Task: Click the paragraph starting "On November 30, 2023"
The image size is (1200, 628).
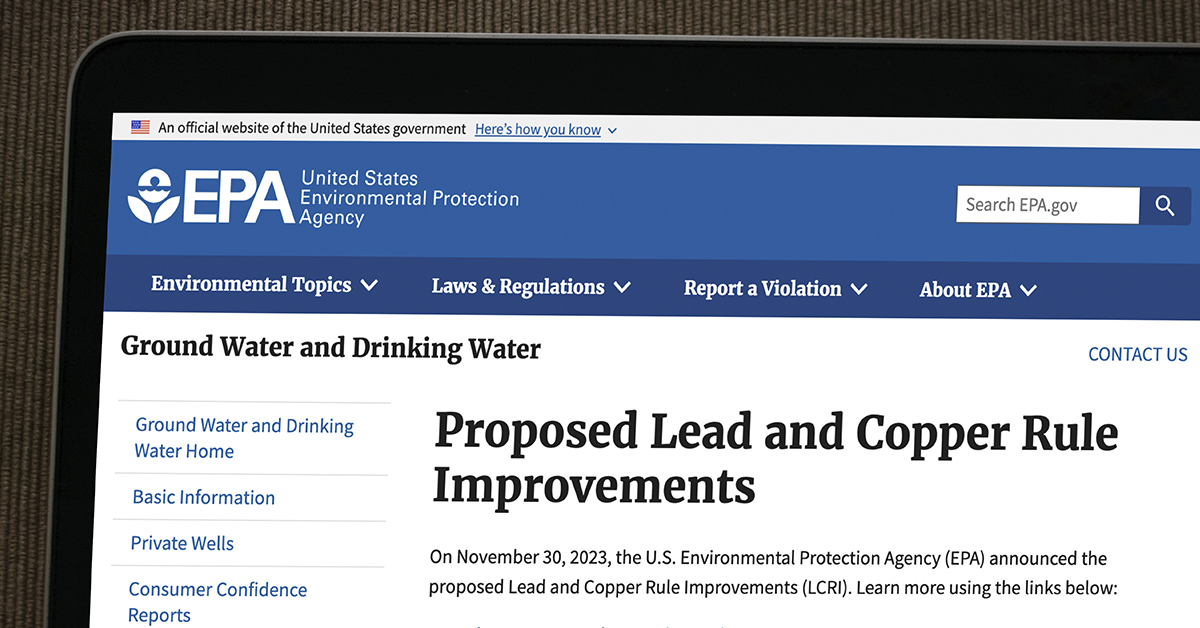Action: (772, 572)
